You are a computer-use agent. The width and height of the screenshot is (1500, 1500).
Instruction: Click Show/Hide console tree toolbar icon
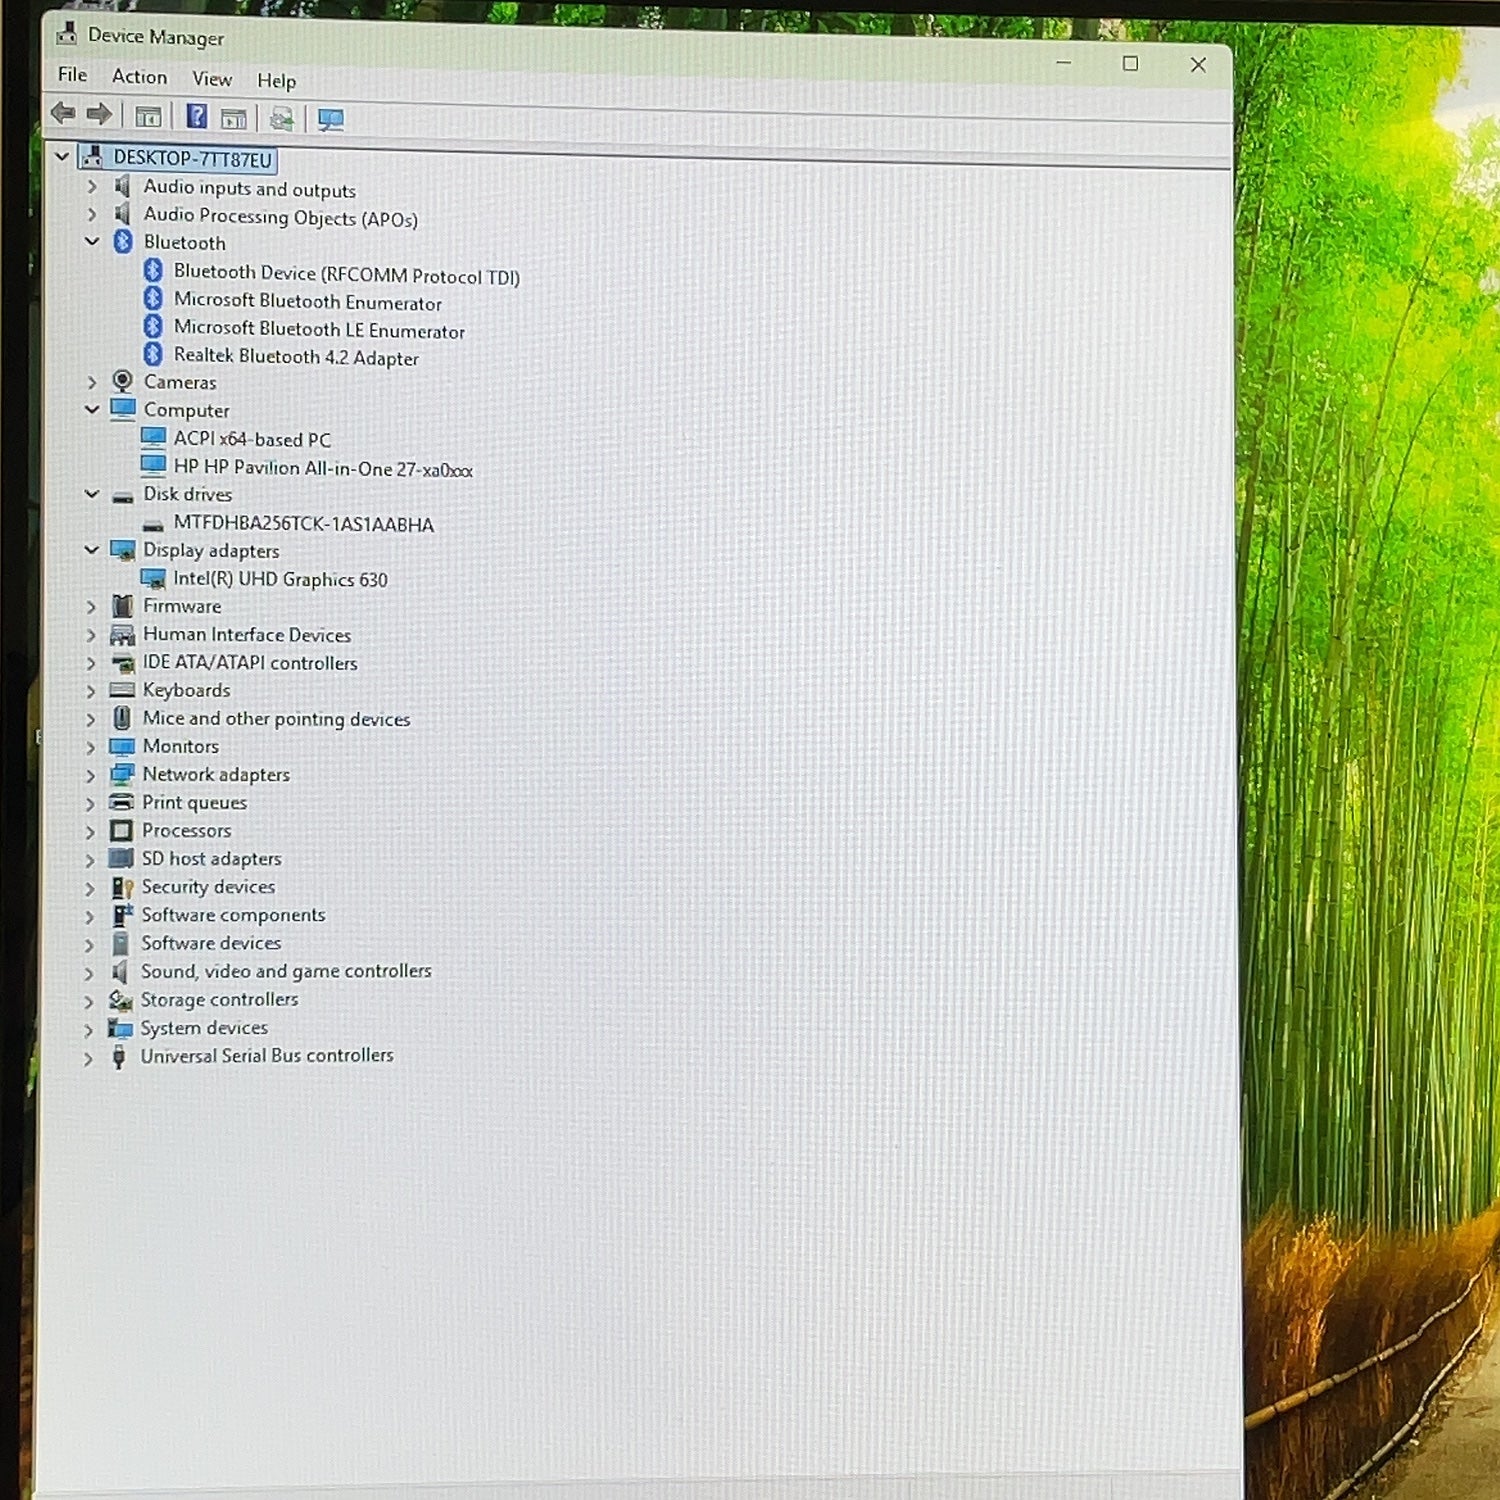[x=148, y=117]
